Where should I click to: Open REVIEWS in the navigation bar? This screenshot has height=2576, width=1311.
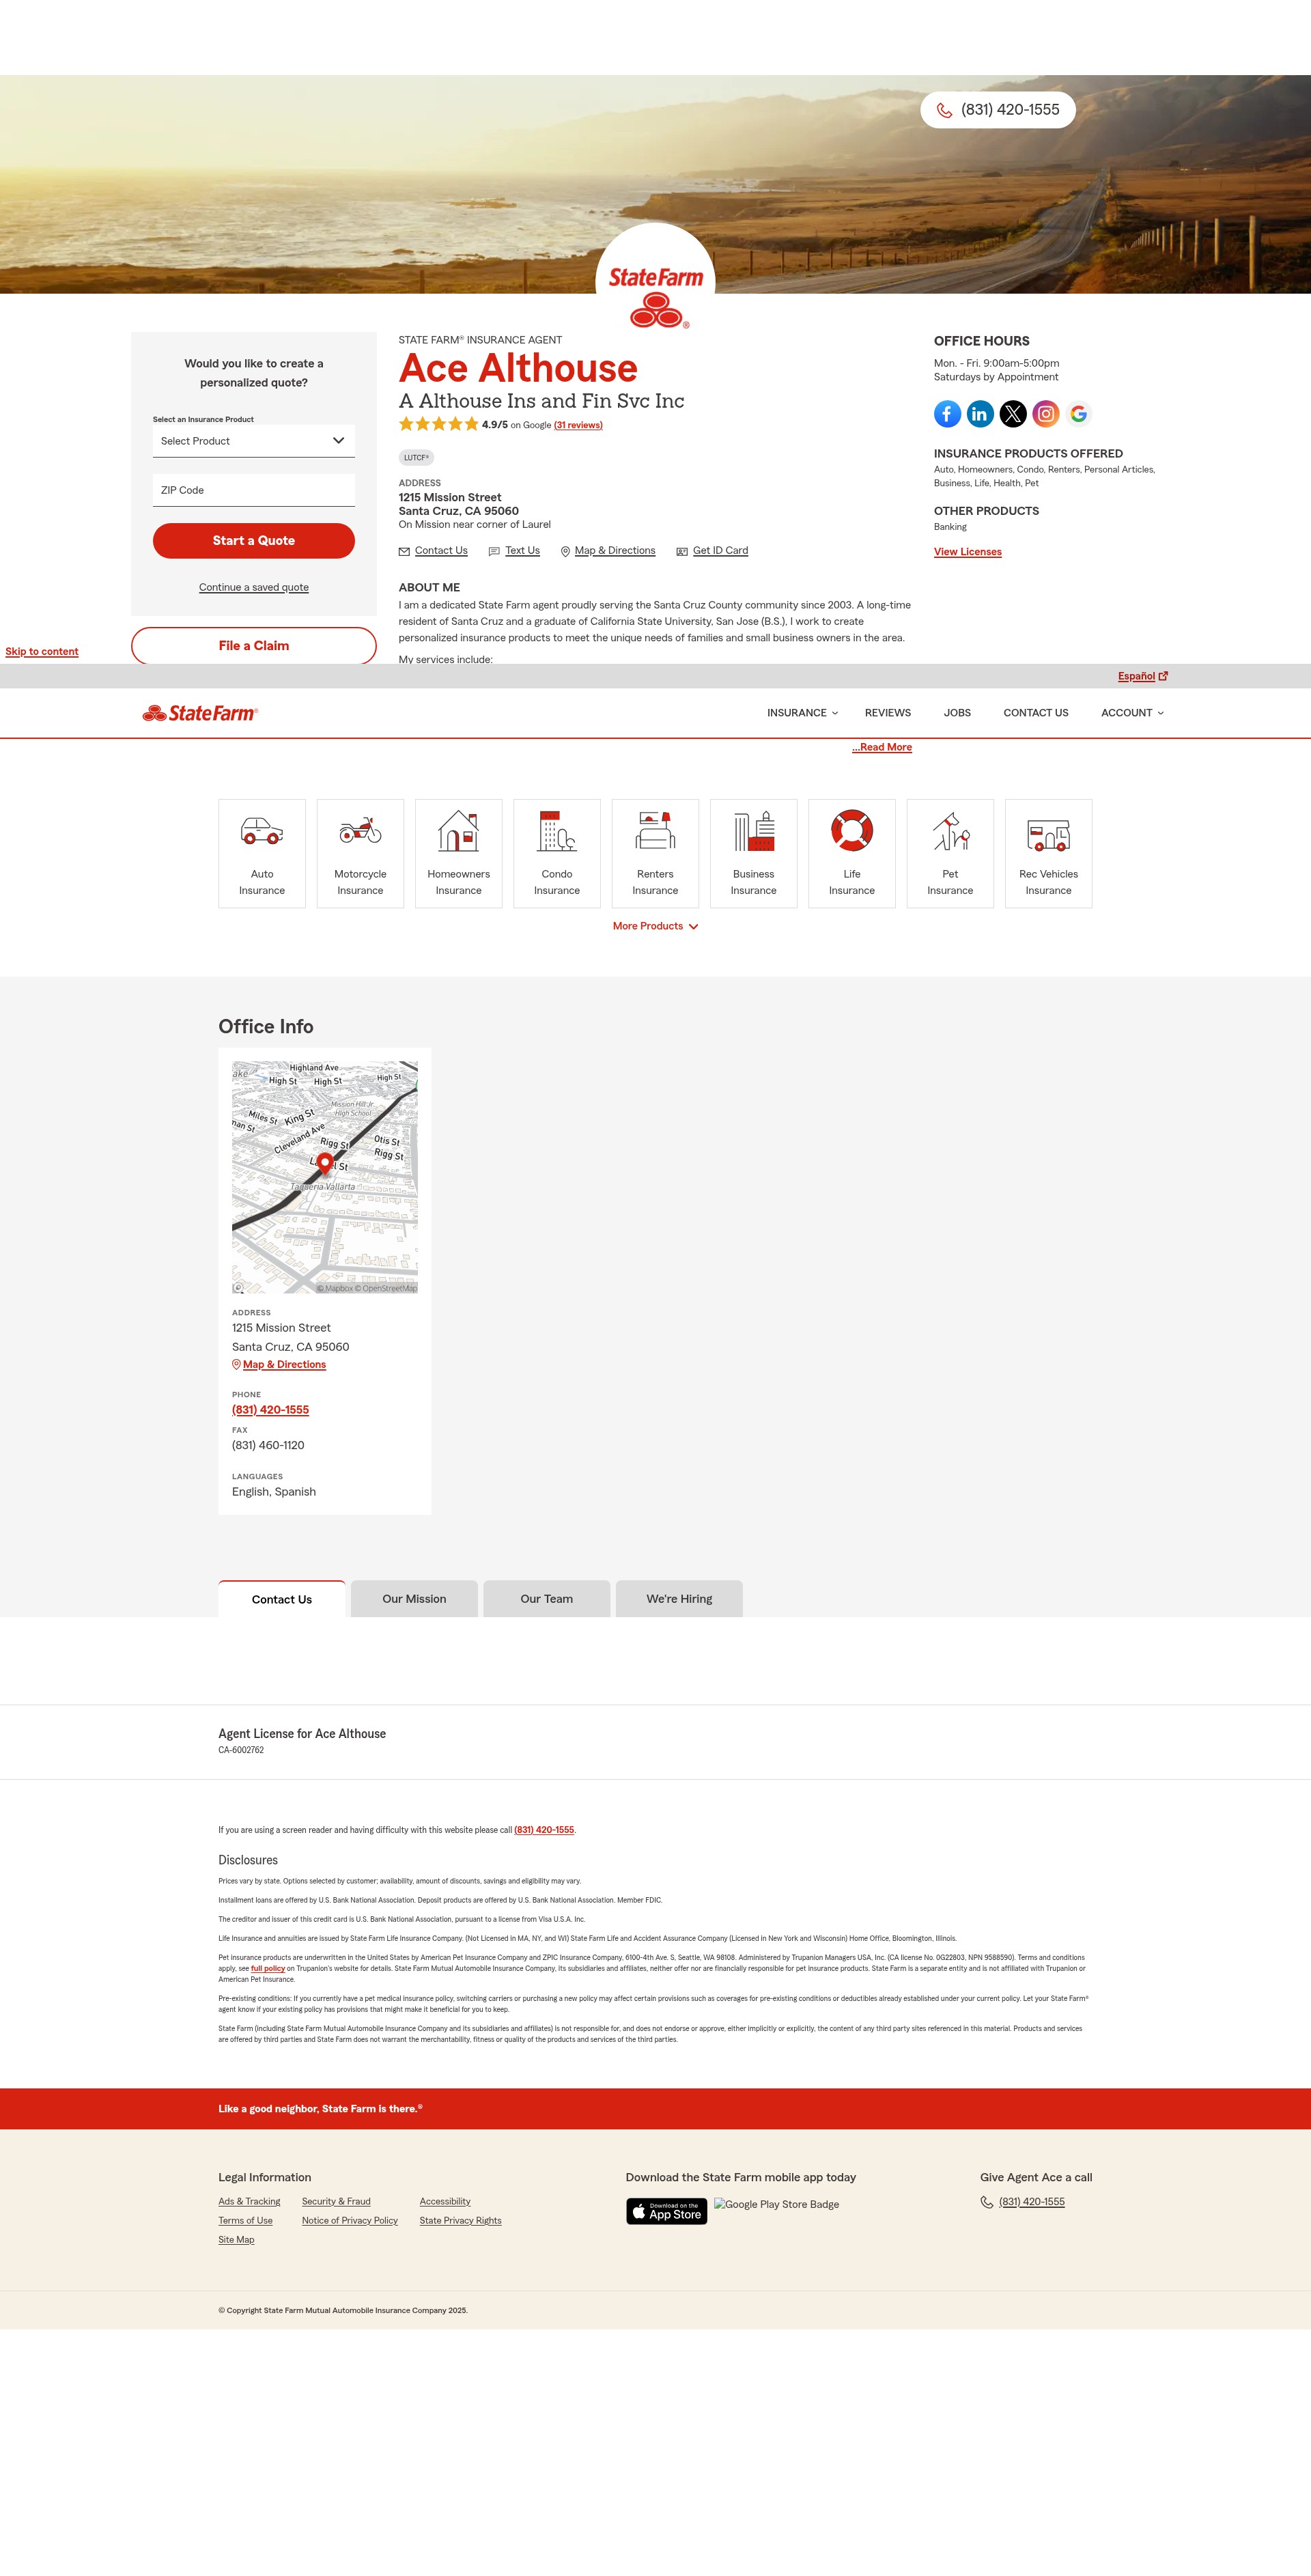click(888, 713)
